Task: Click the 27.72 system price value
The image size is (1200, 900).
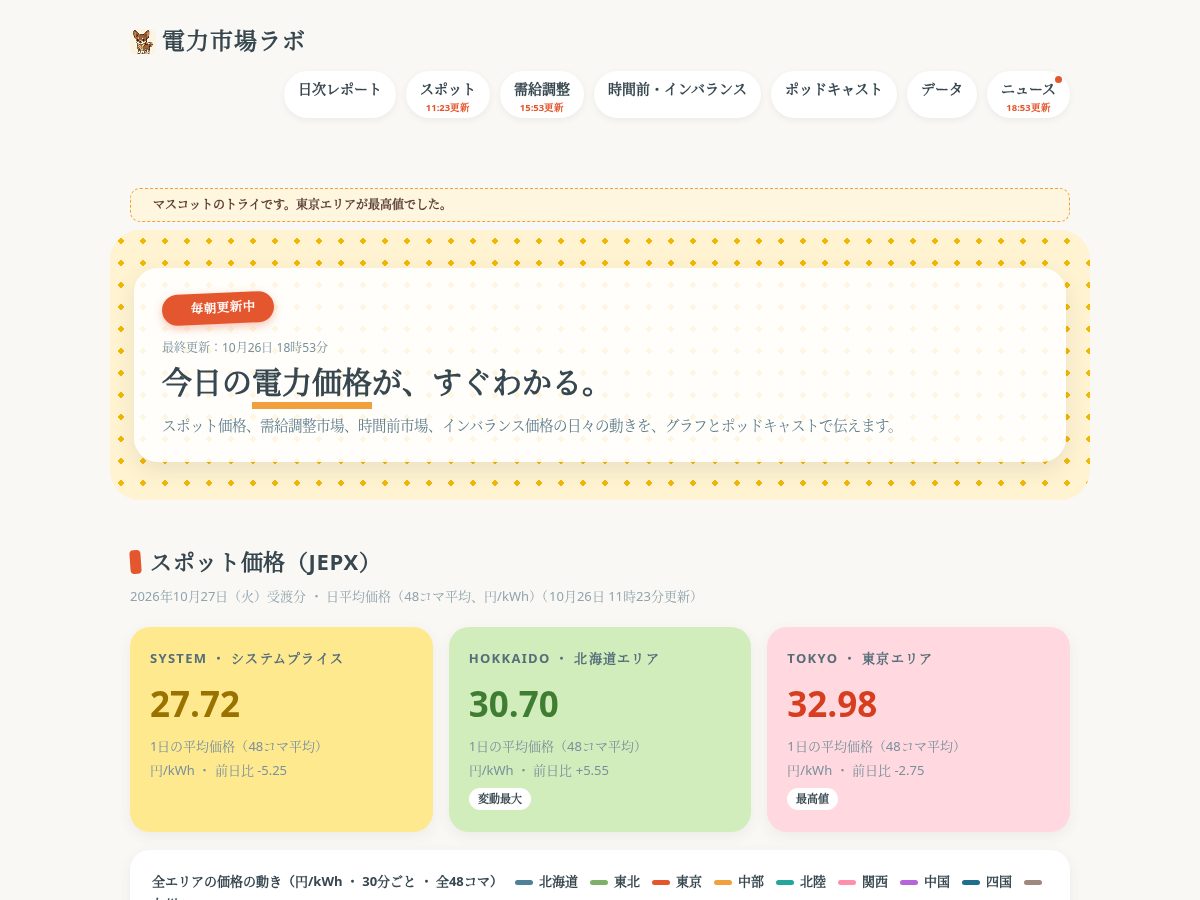Action: 195,704
